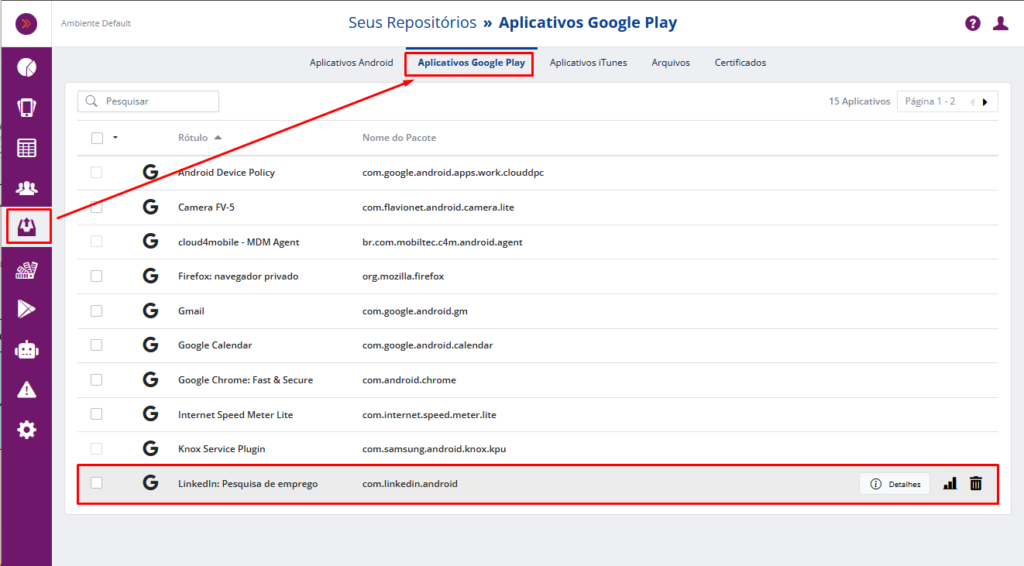Click the Google icon for Gmail row
Screen dimensions: 1024x566
pyautogui.click(x=150, y=311)
